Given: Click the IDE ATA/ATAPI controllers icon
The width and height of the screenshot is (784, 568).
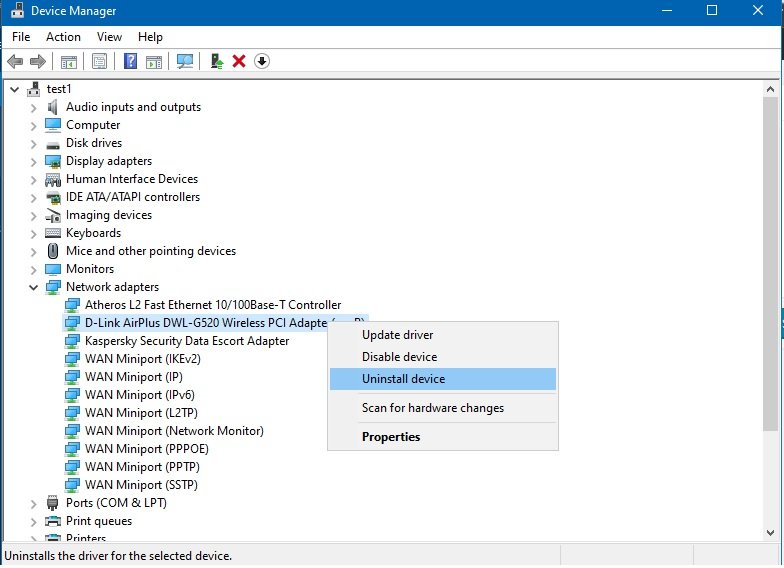Looking at the screenshot, I should tap(53, 198).
